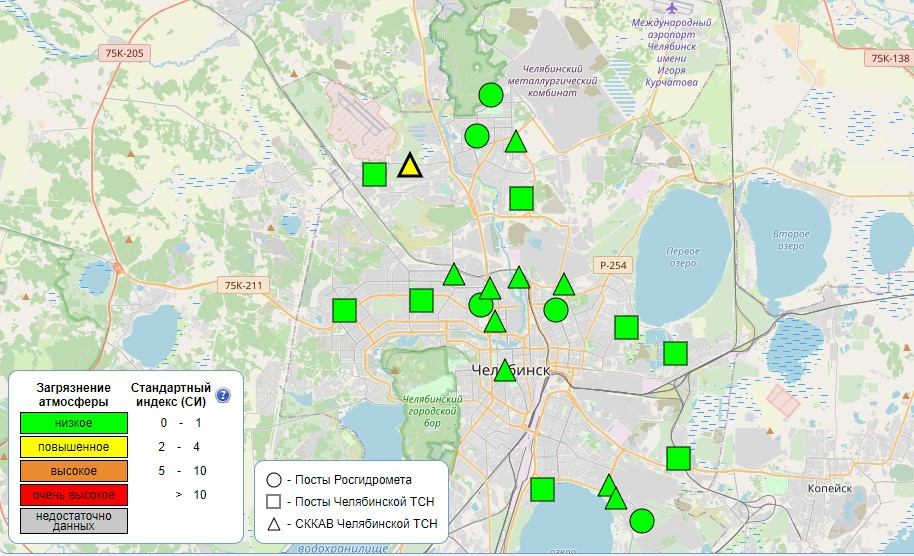This screenshot has width=914, height=556.
Task: Select the green triangle overlapping the central circle
Action: 490,289
